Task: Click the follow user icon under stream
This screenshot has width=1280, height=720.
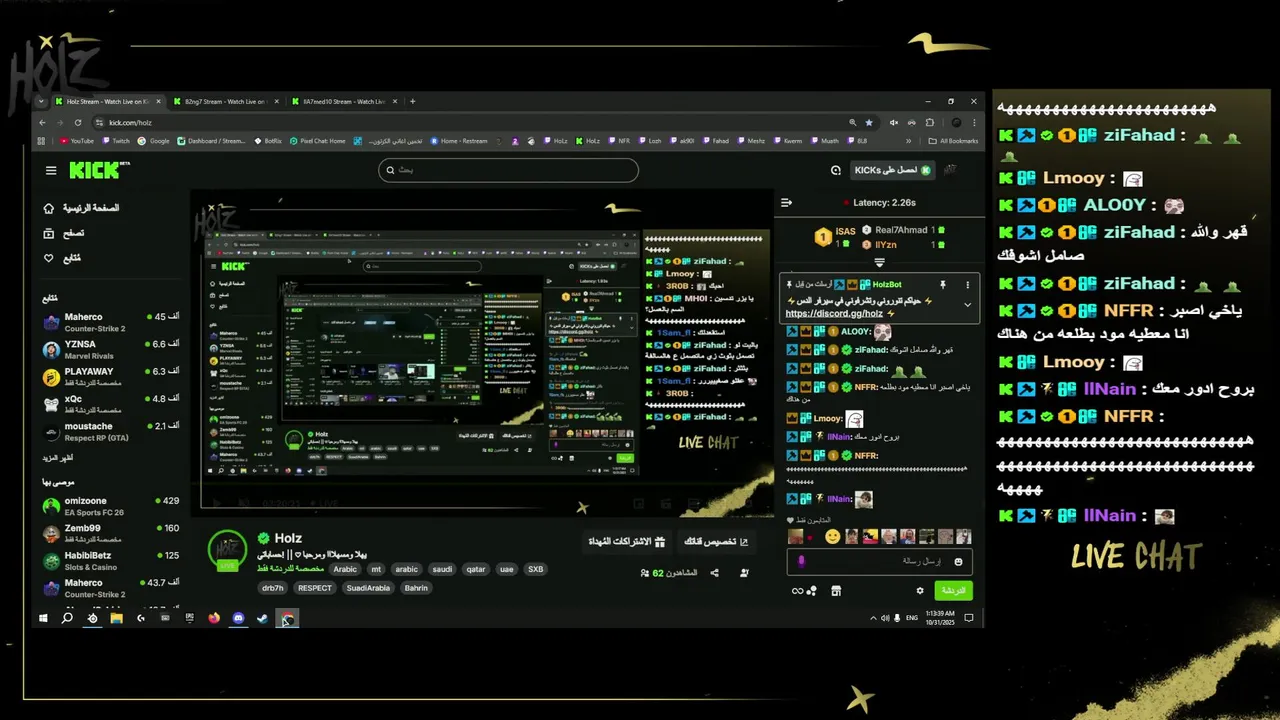Action: tap(744, 573)
